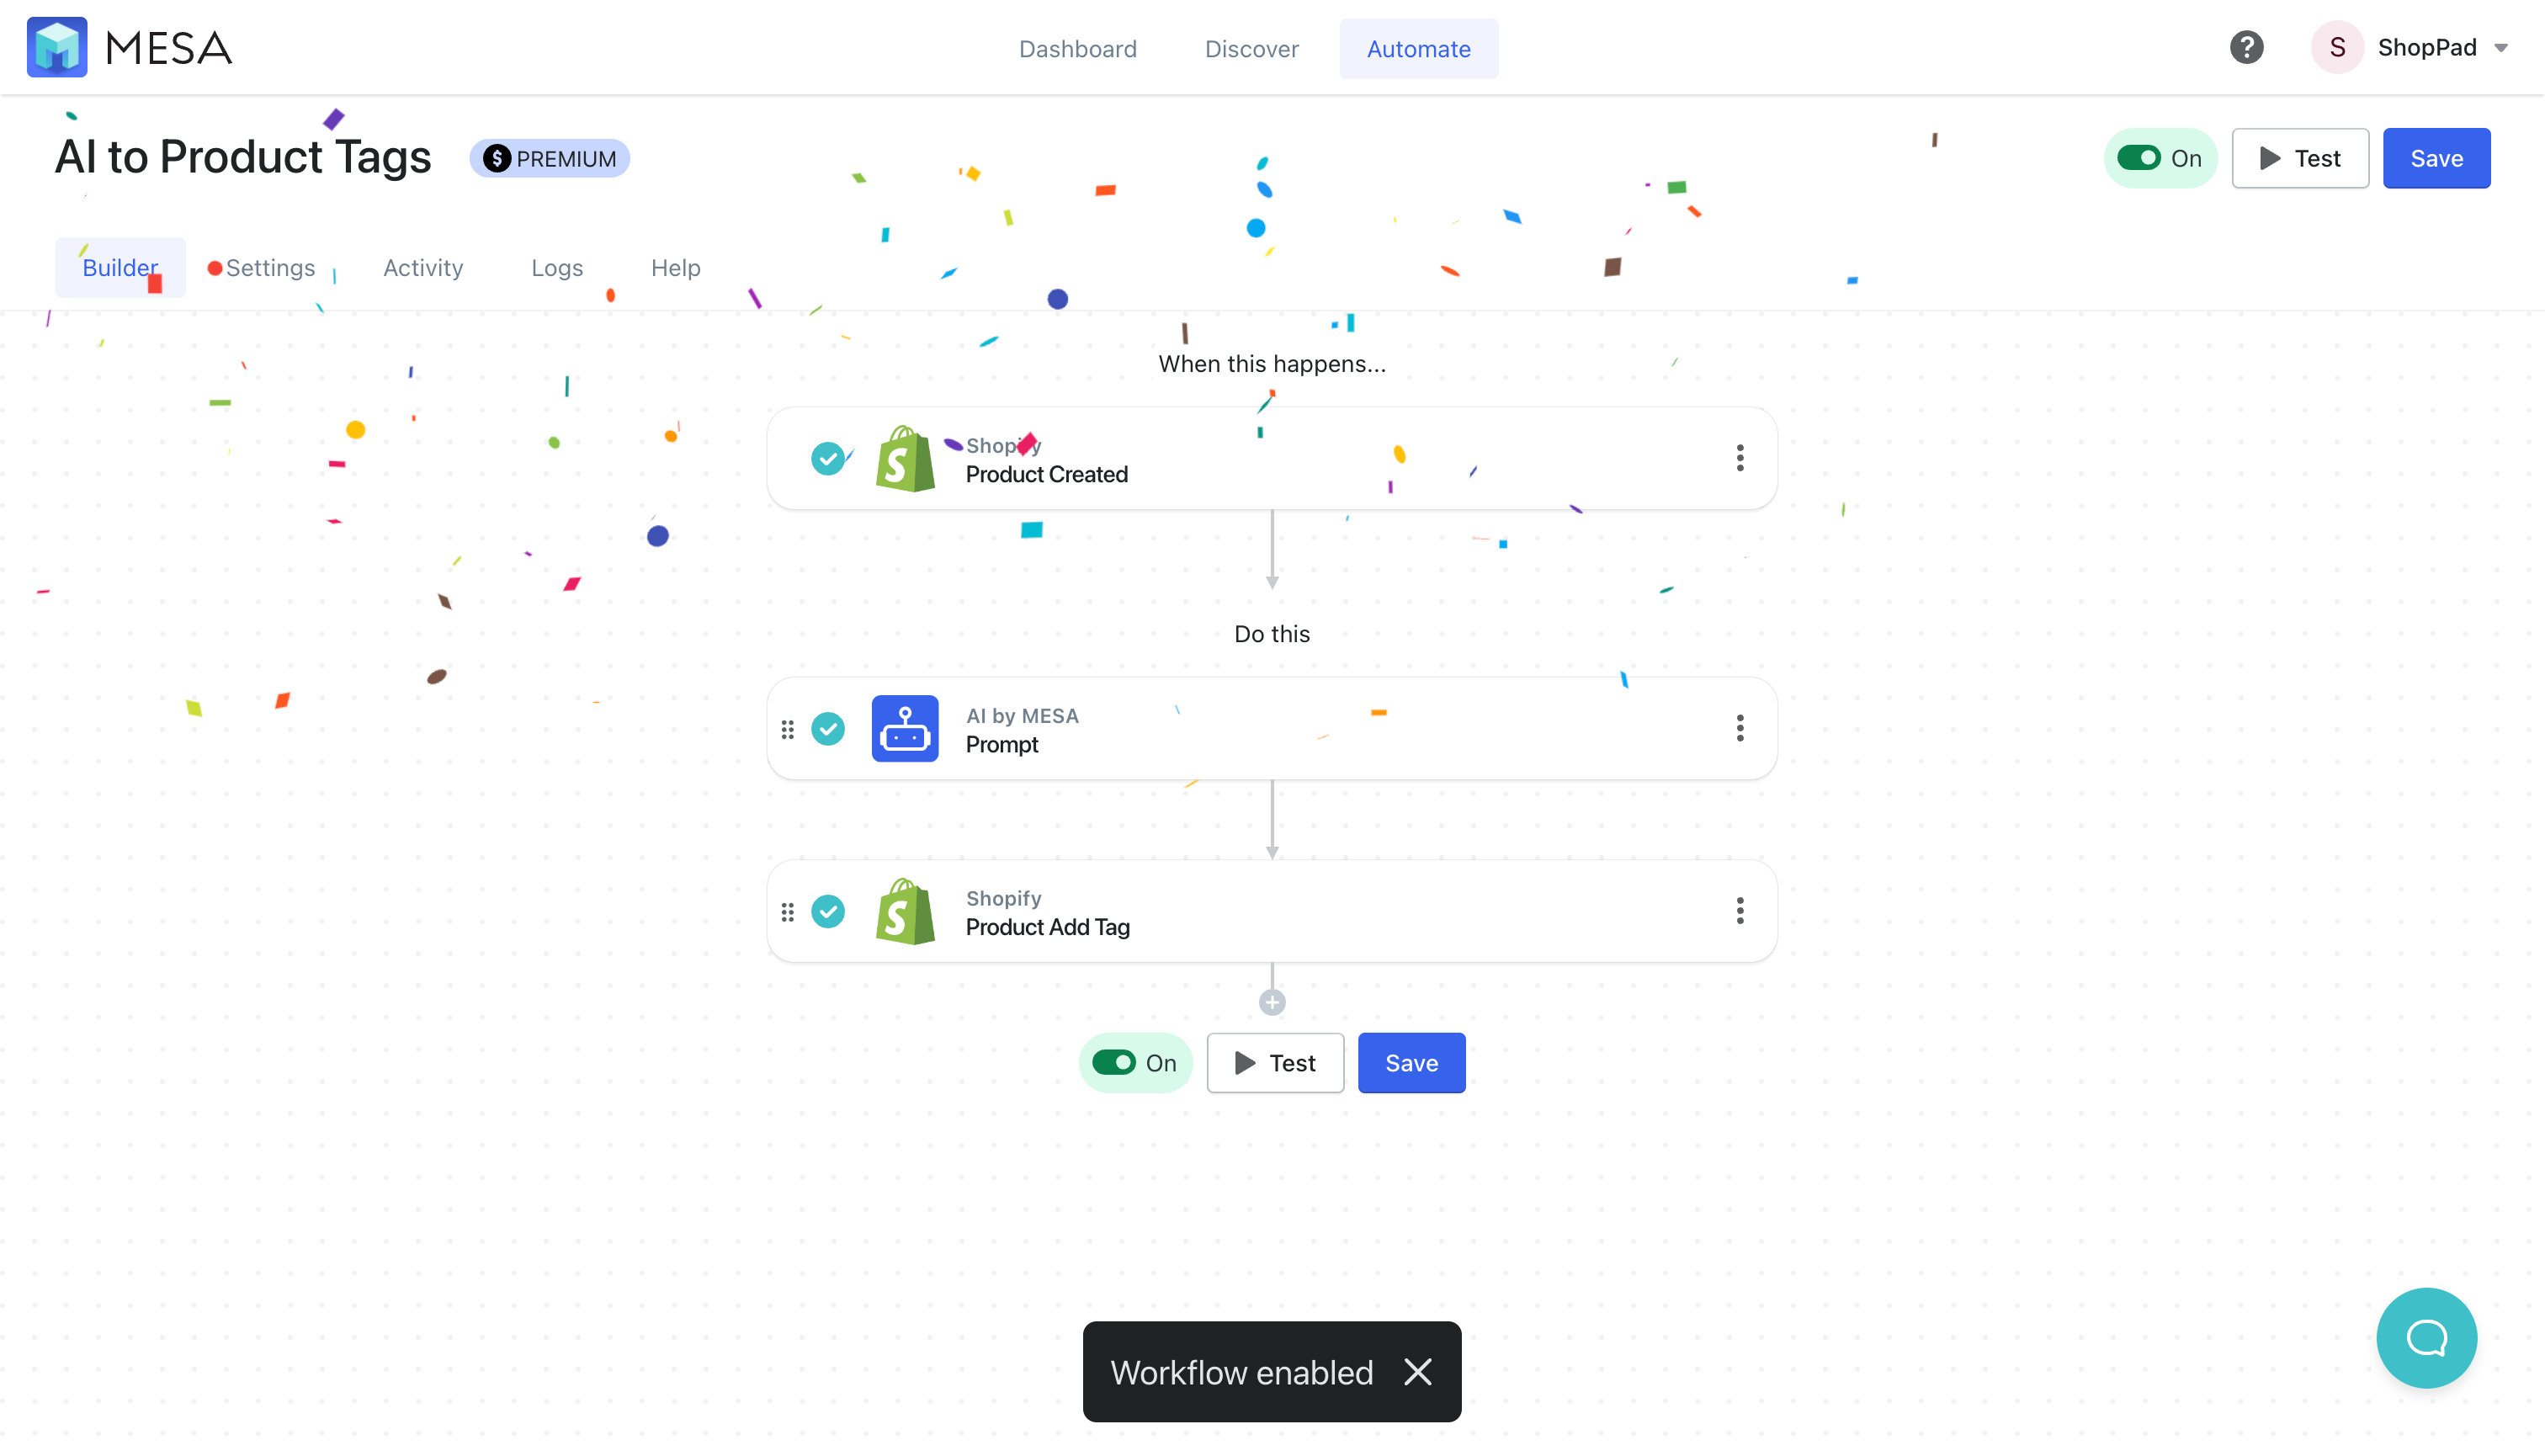Add a step with the plus icon
This screenshot has height=1456, width=2545.
pyautogui.click(x=1272, y=1003)
